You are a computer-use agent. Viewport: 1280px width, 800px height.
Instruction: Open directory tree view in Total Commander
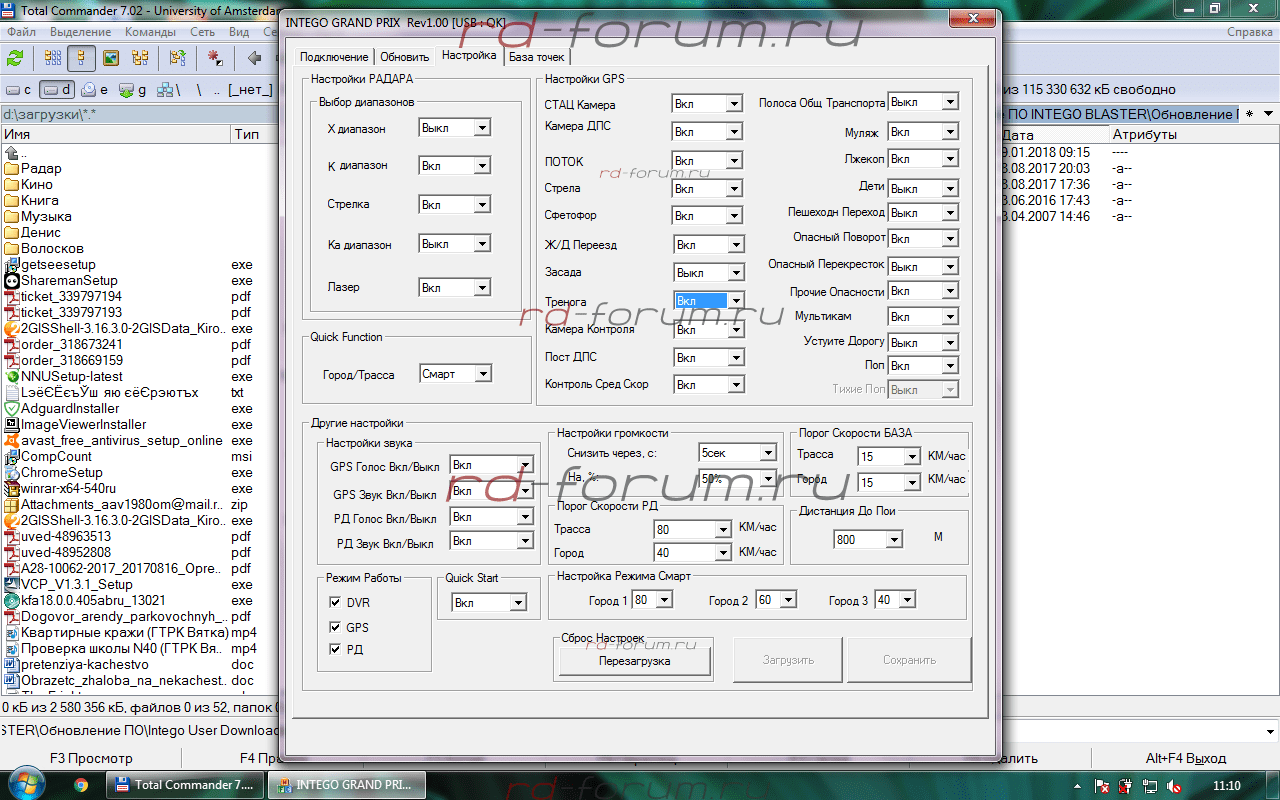click(140, 58)
